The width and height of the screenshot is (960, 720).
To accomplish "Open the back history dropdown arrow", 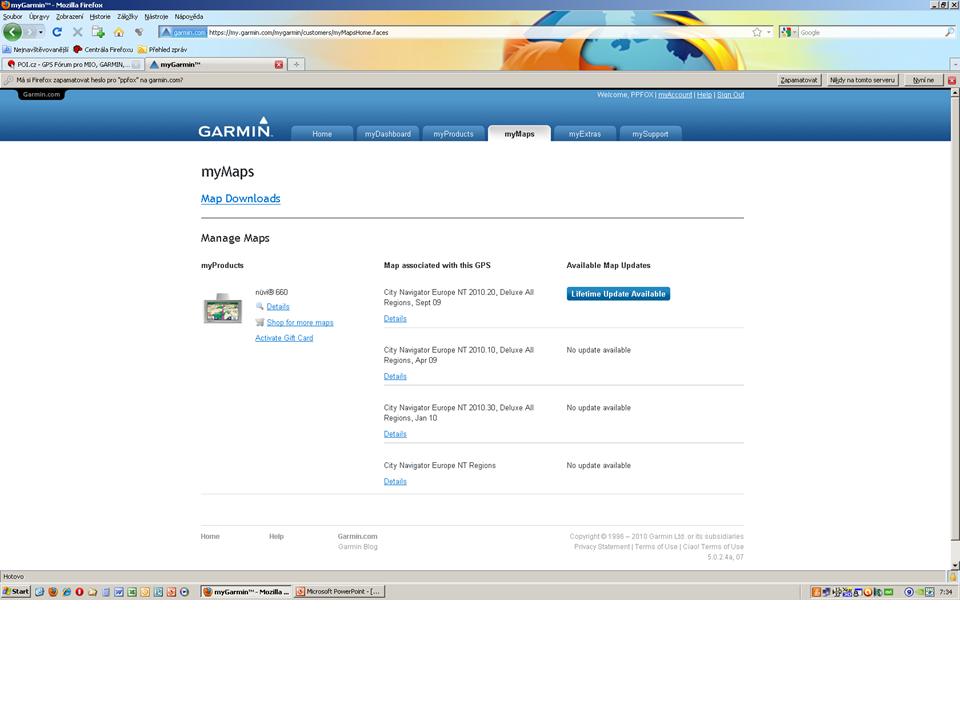I will (x=41, y=32).
